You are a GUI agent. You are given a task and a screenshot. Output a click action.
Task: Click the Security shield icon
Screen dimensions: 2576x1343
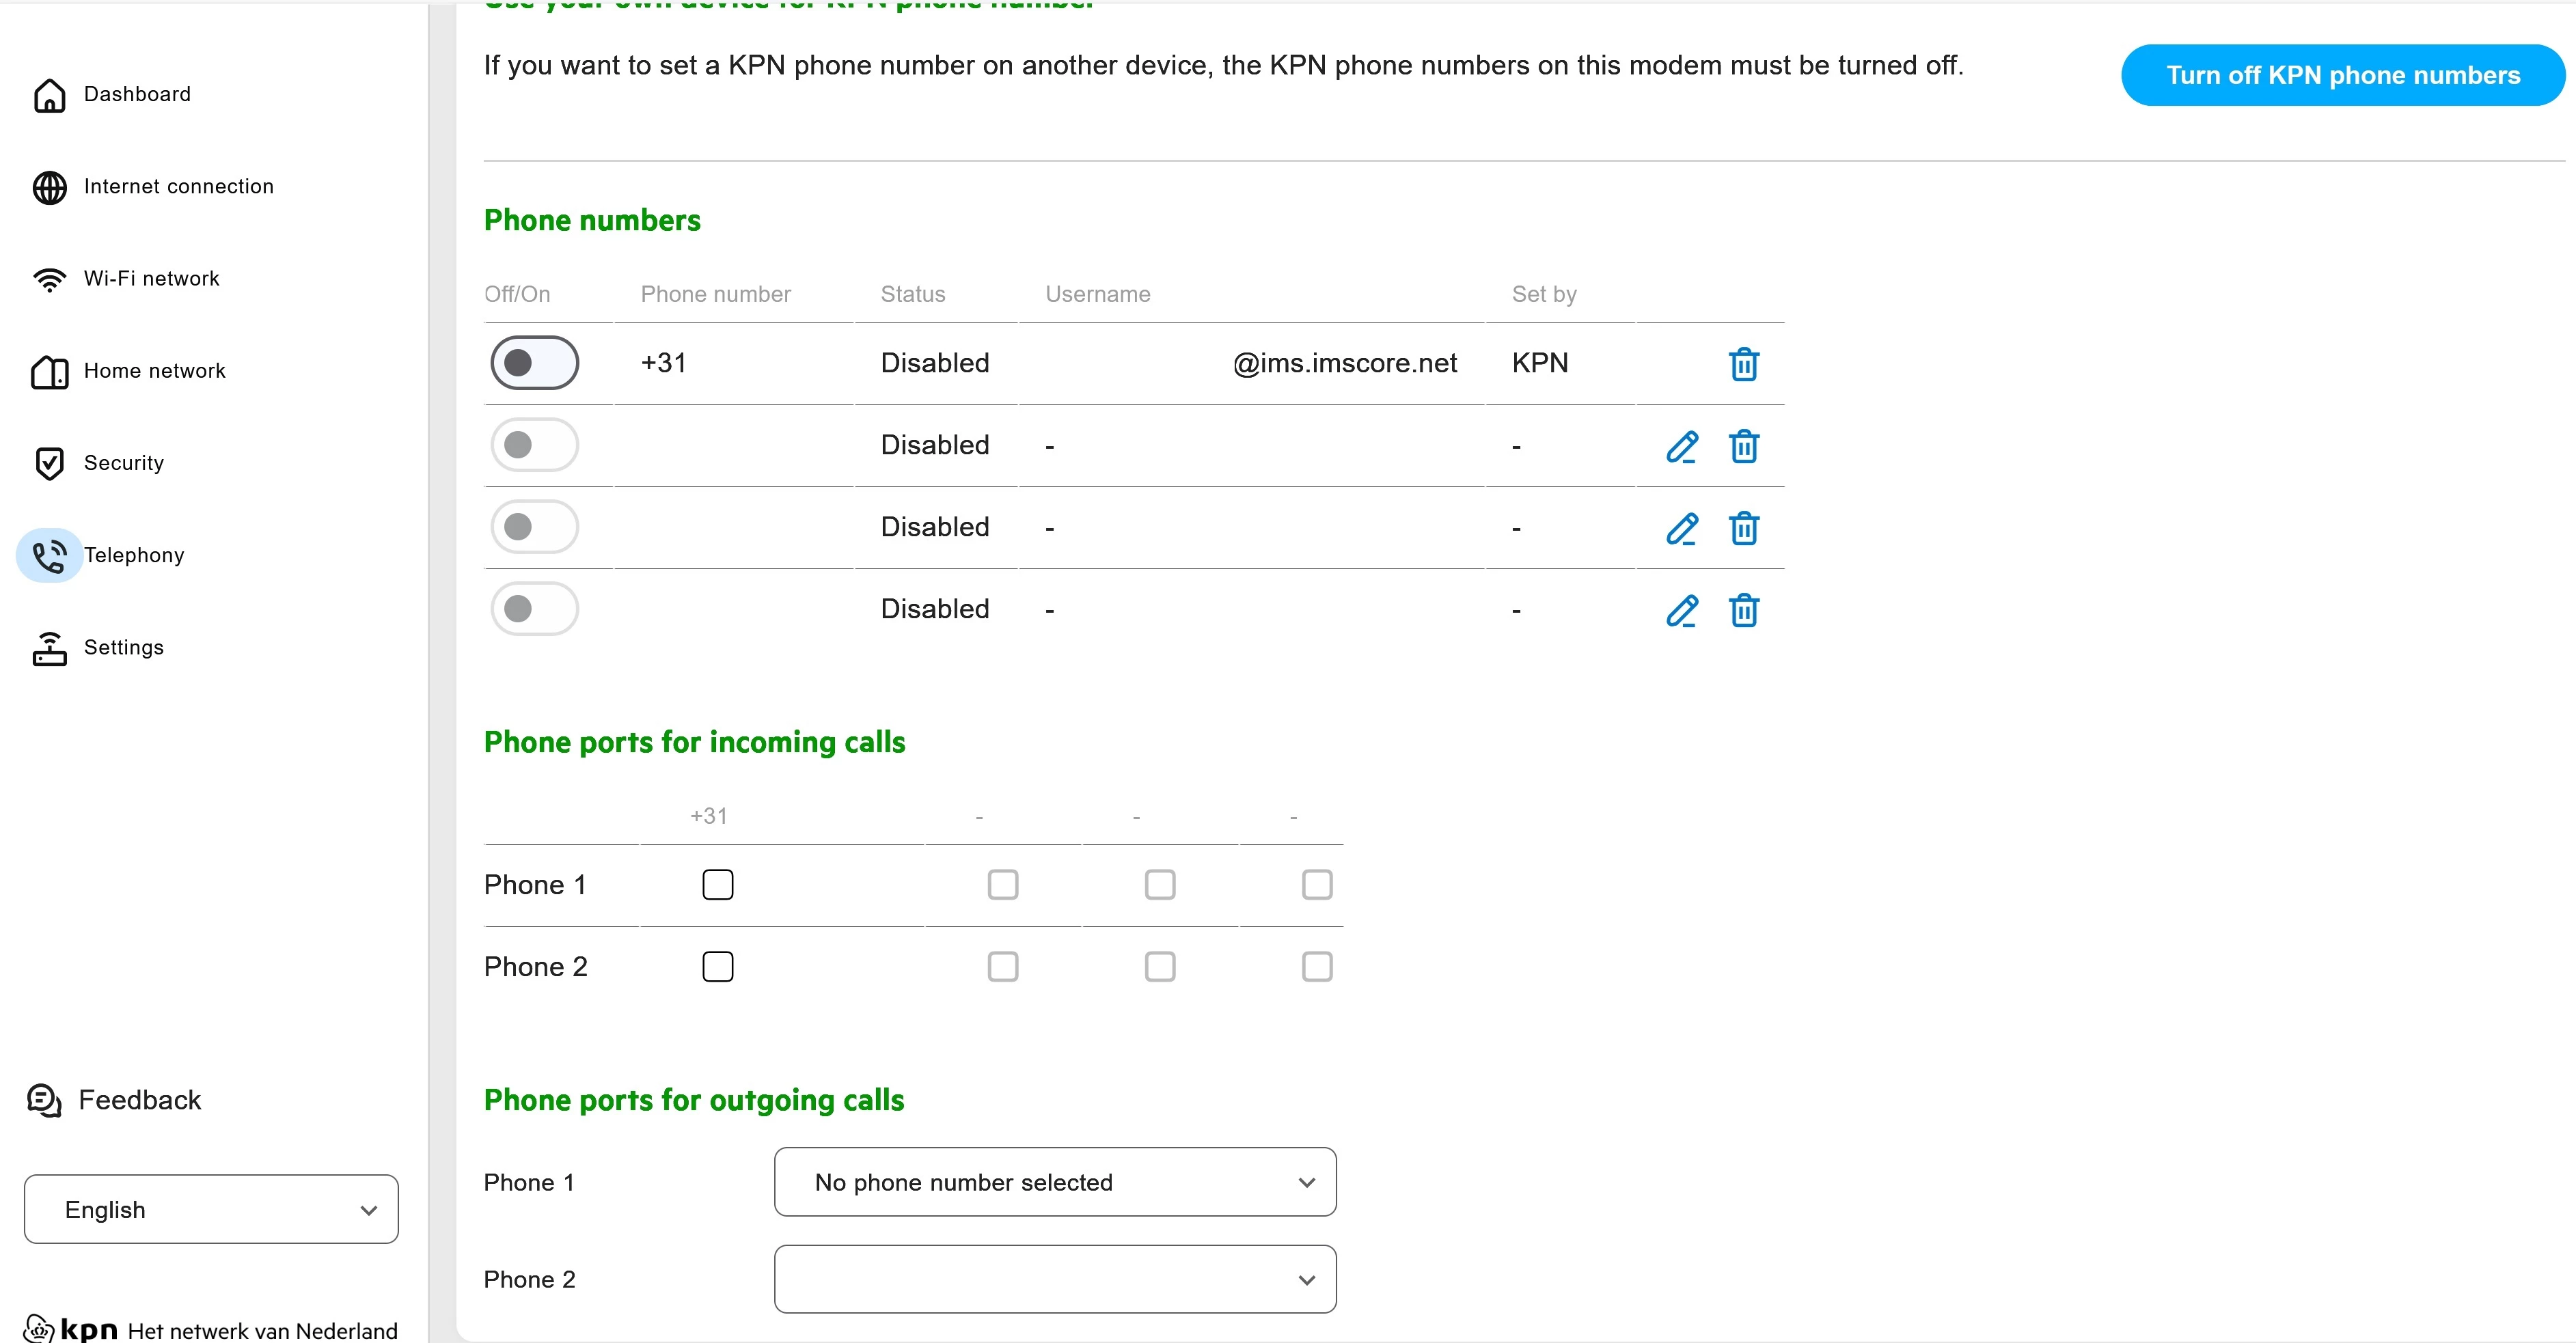49,463
